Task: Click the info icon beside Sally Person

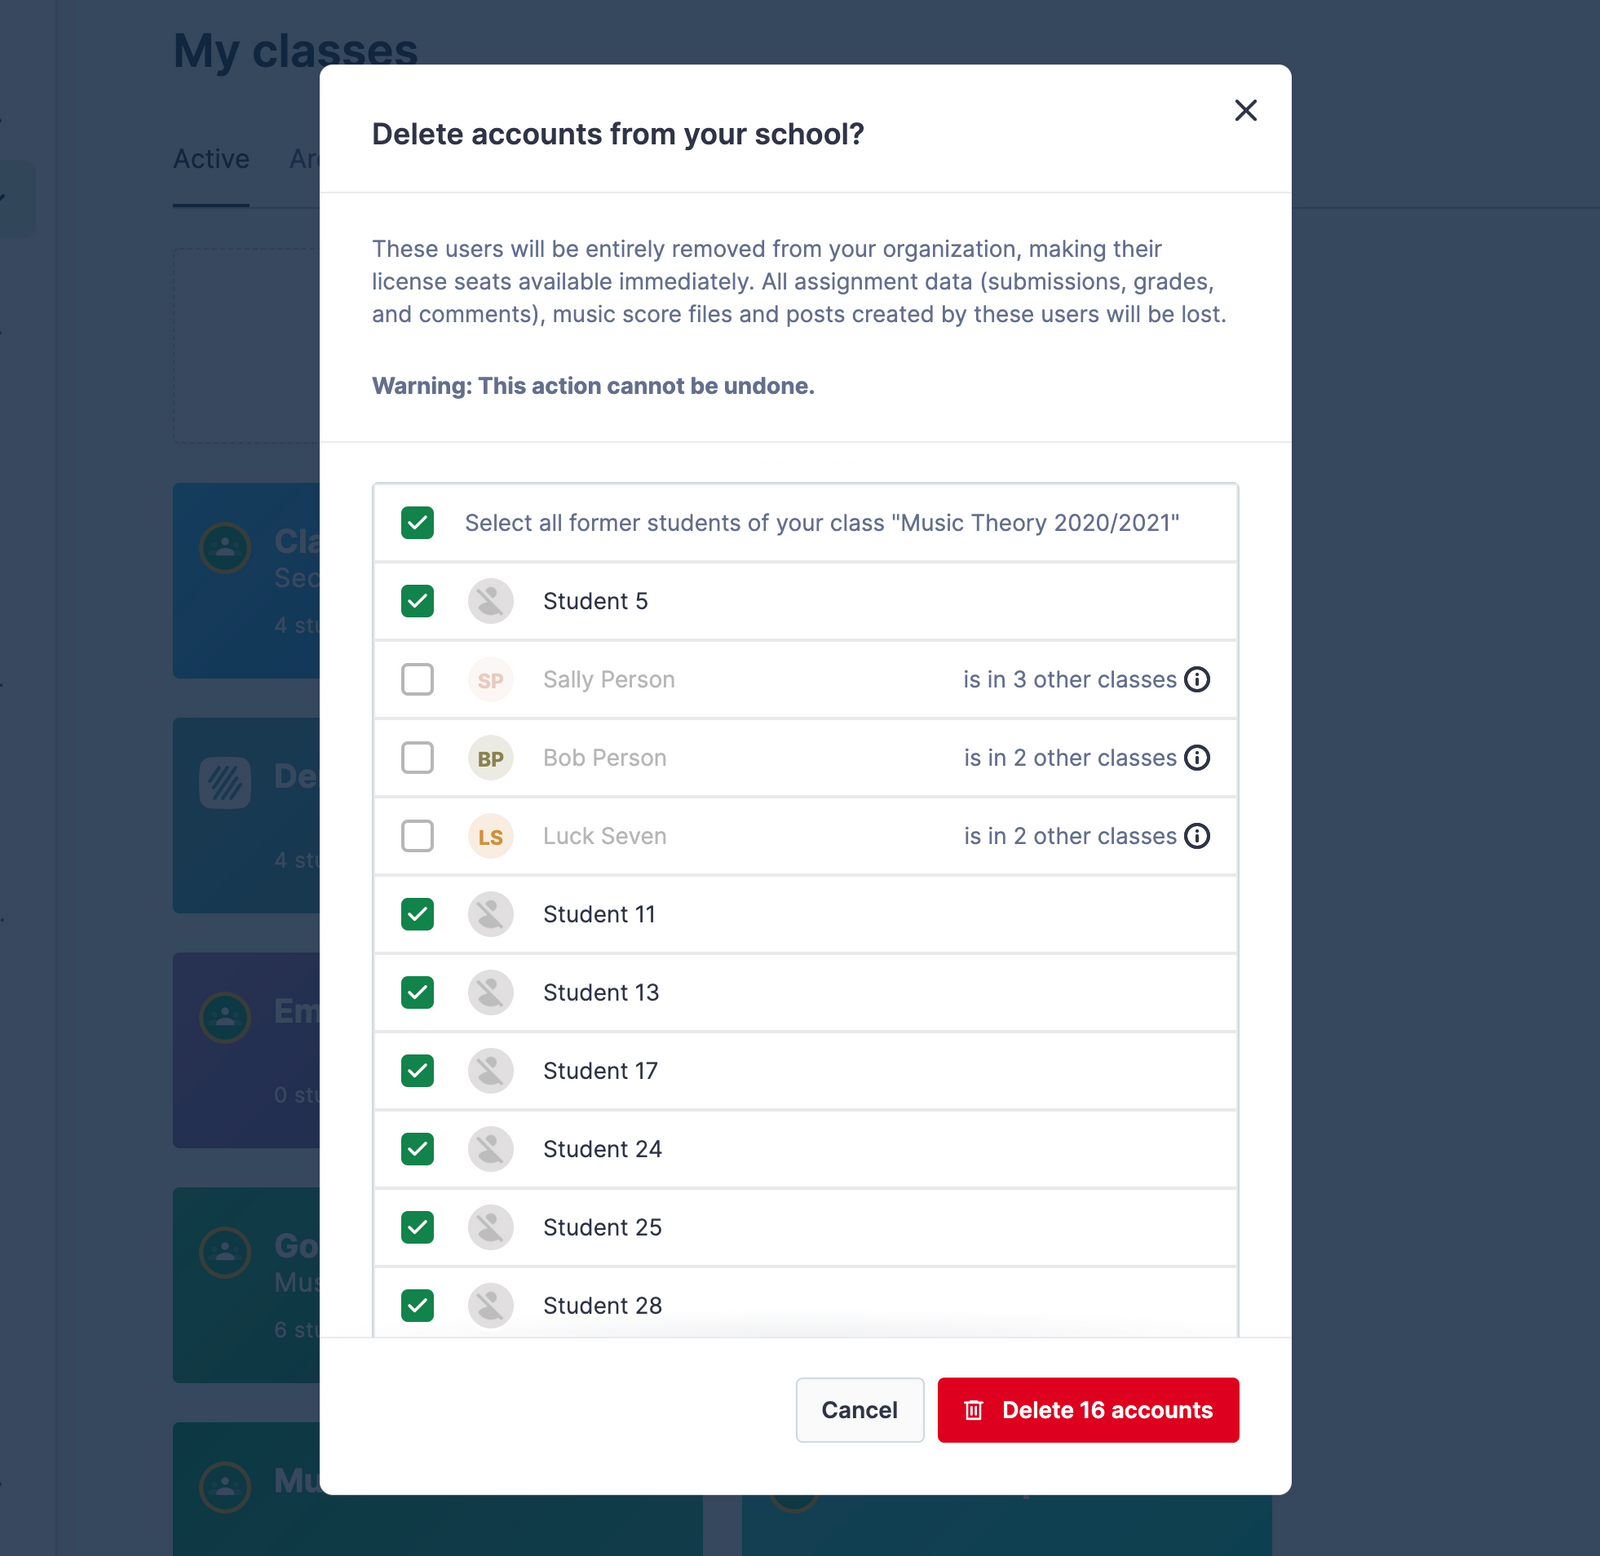Action: tap(1197, 679)
